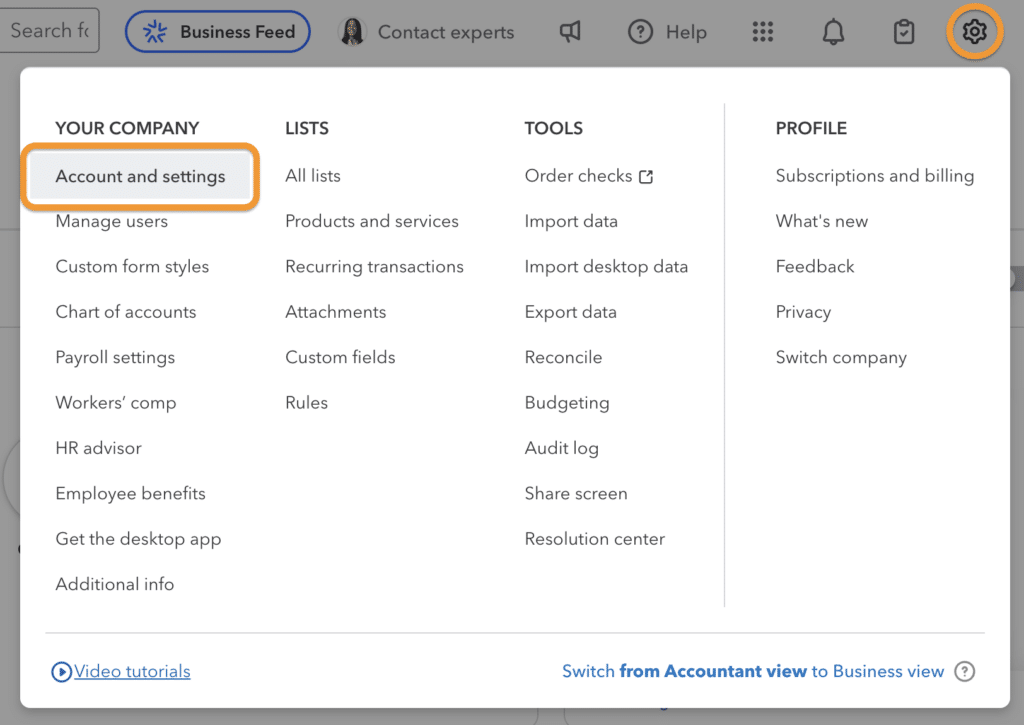Choose Switch company
The height and width of the screenshot is (725, 1024).
(841, 357)
